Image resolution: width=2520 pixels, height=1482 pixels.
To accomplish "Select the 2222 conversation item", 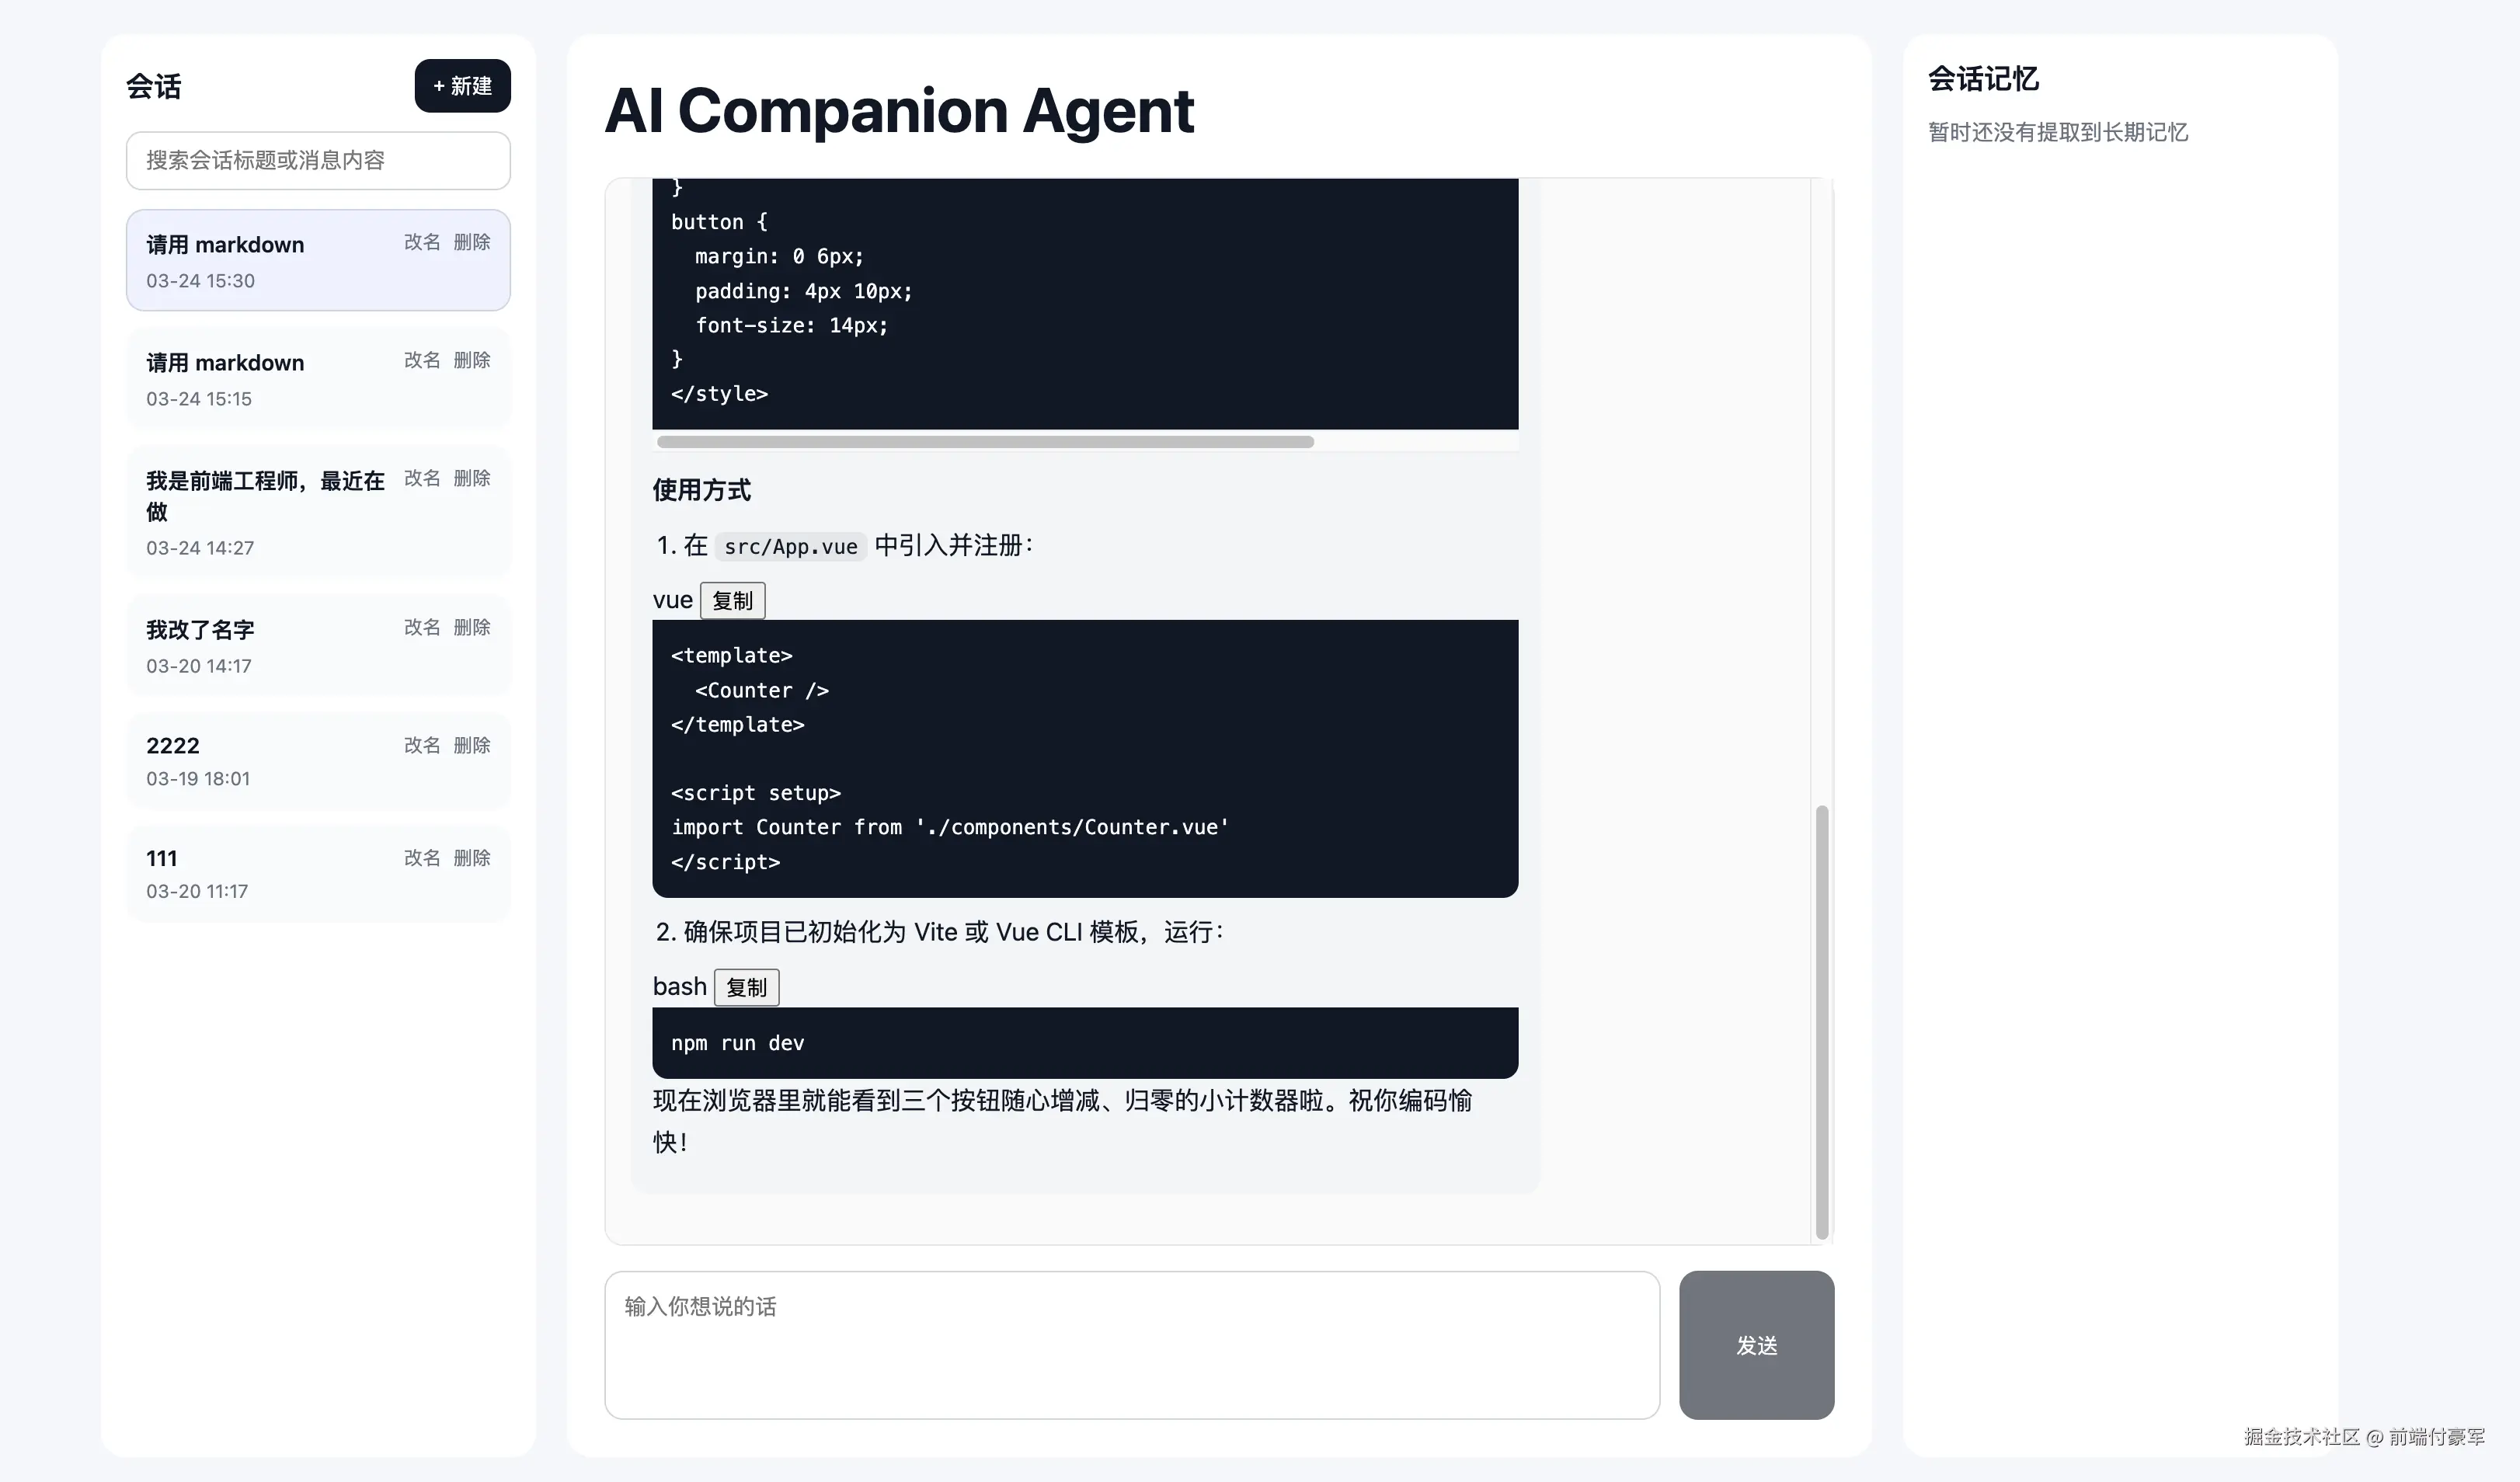I will [260, 761].
